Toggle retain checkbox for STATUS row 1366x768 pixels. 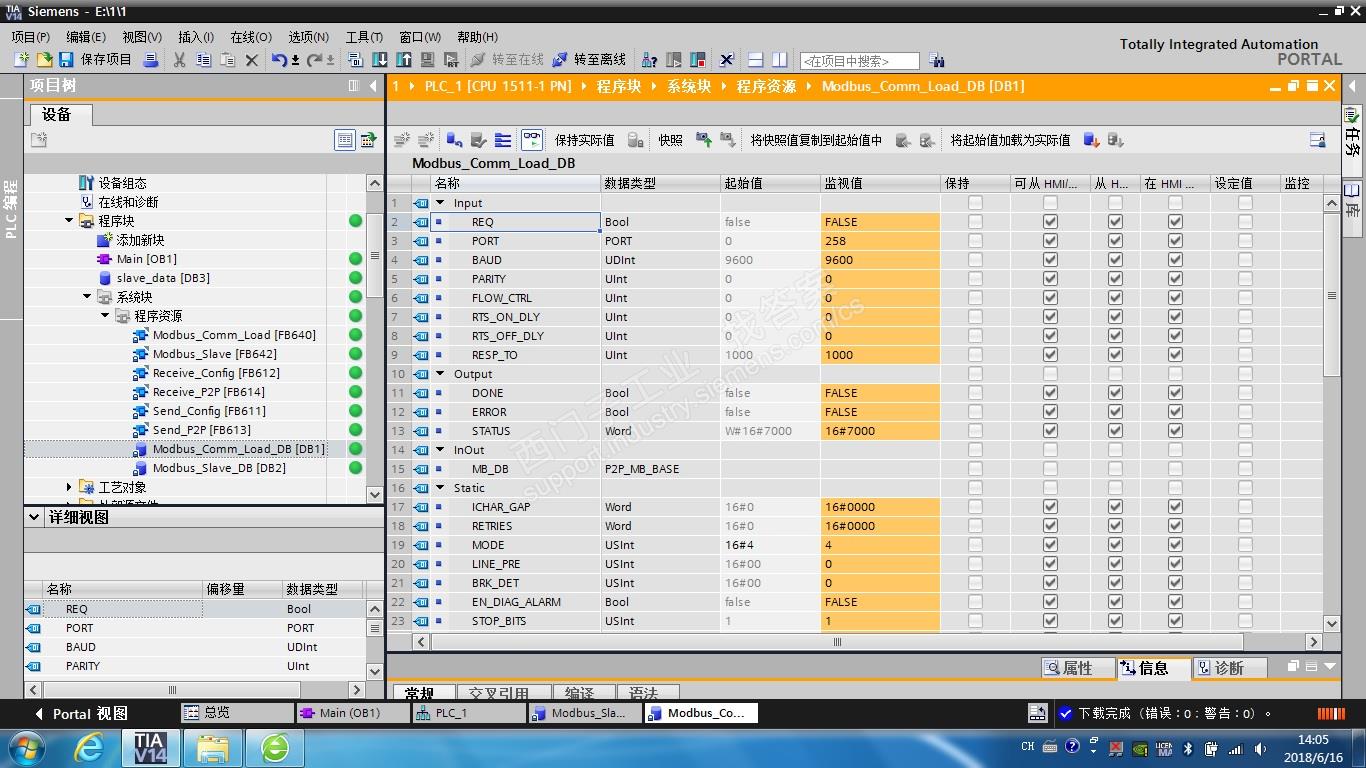point(975,431)
